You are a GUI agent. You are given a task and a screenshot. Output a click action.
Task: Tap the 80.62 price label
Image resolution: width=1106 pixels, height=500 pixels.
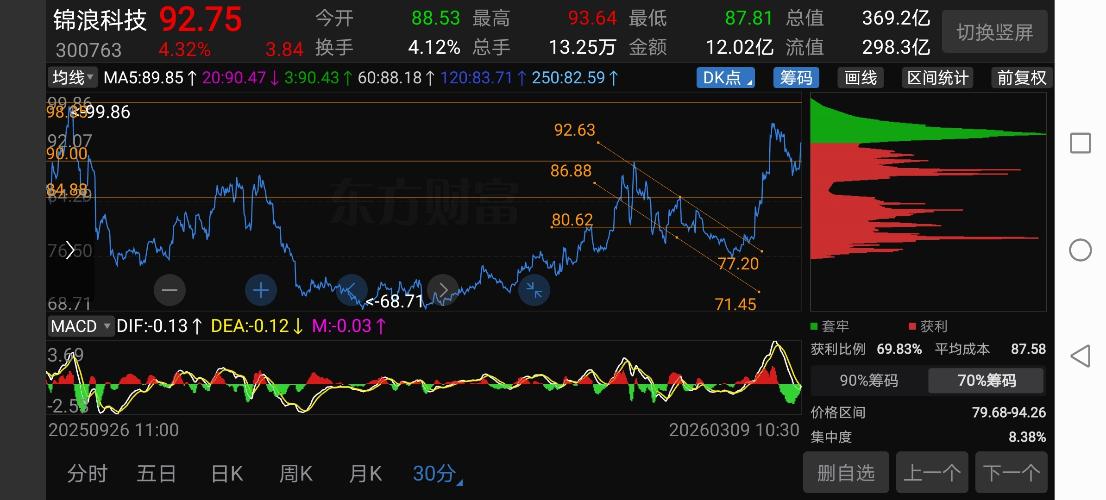(572, 220)
